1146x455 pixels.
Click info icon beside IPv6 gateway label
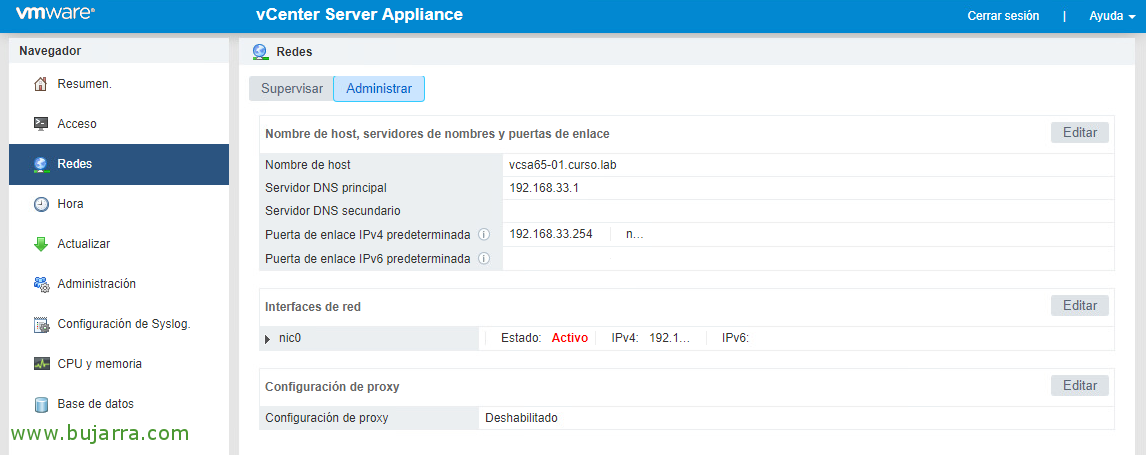(x=484, y=259)
